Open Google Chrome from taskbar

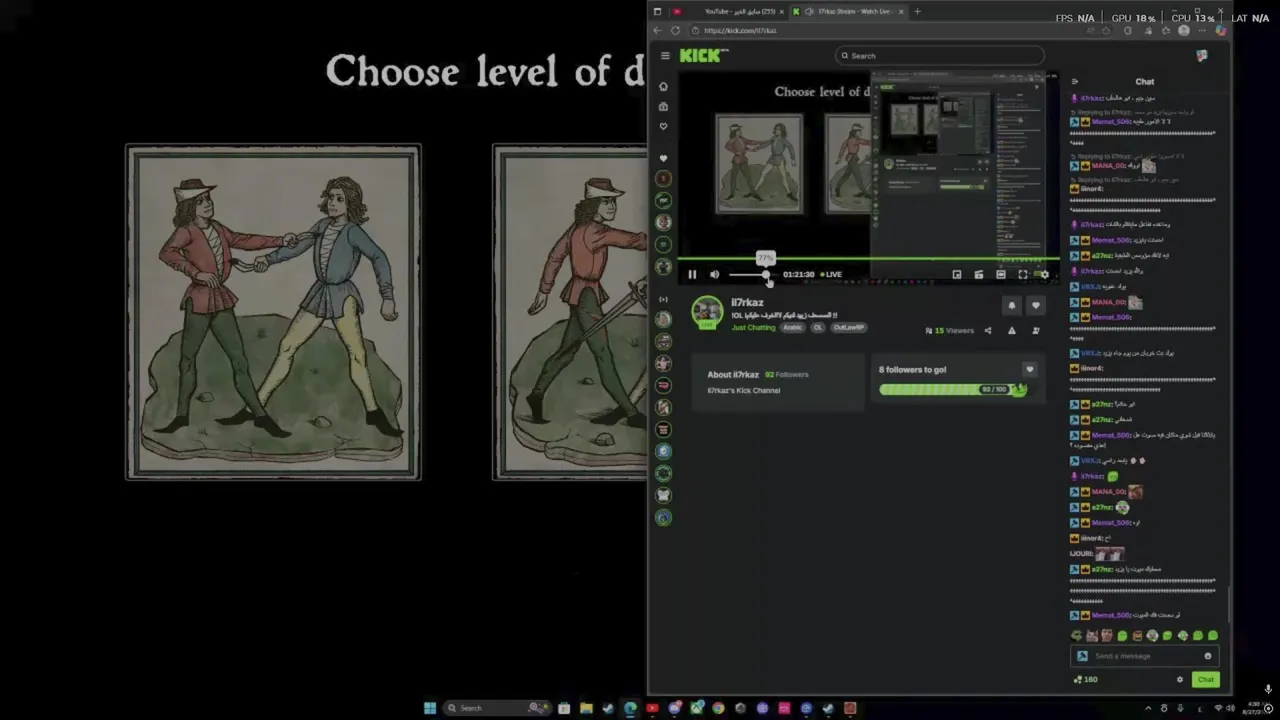click(718, 708)
